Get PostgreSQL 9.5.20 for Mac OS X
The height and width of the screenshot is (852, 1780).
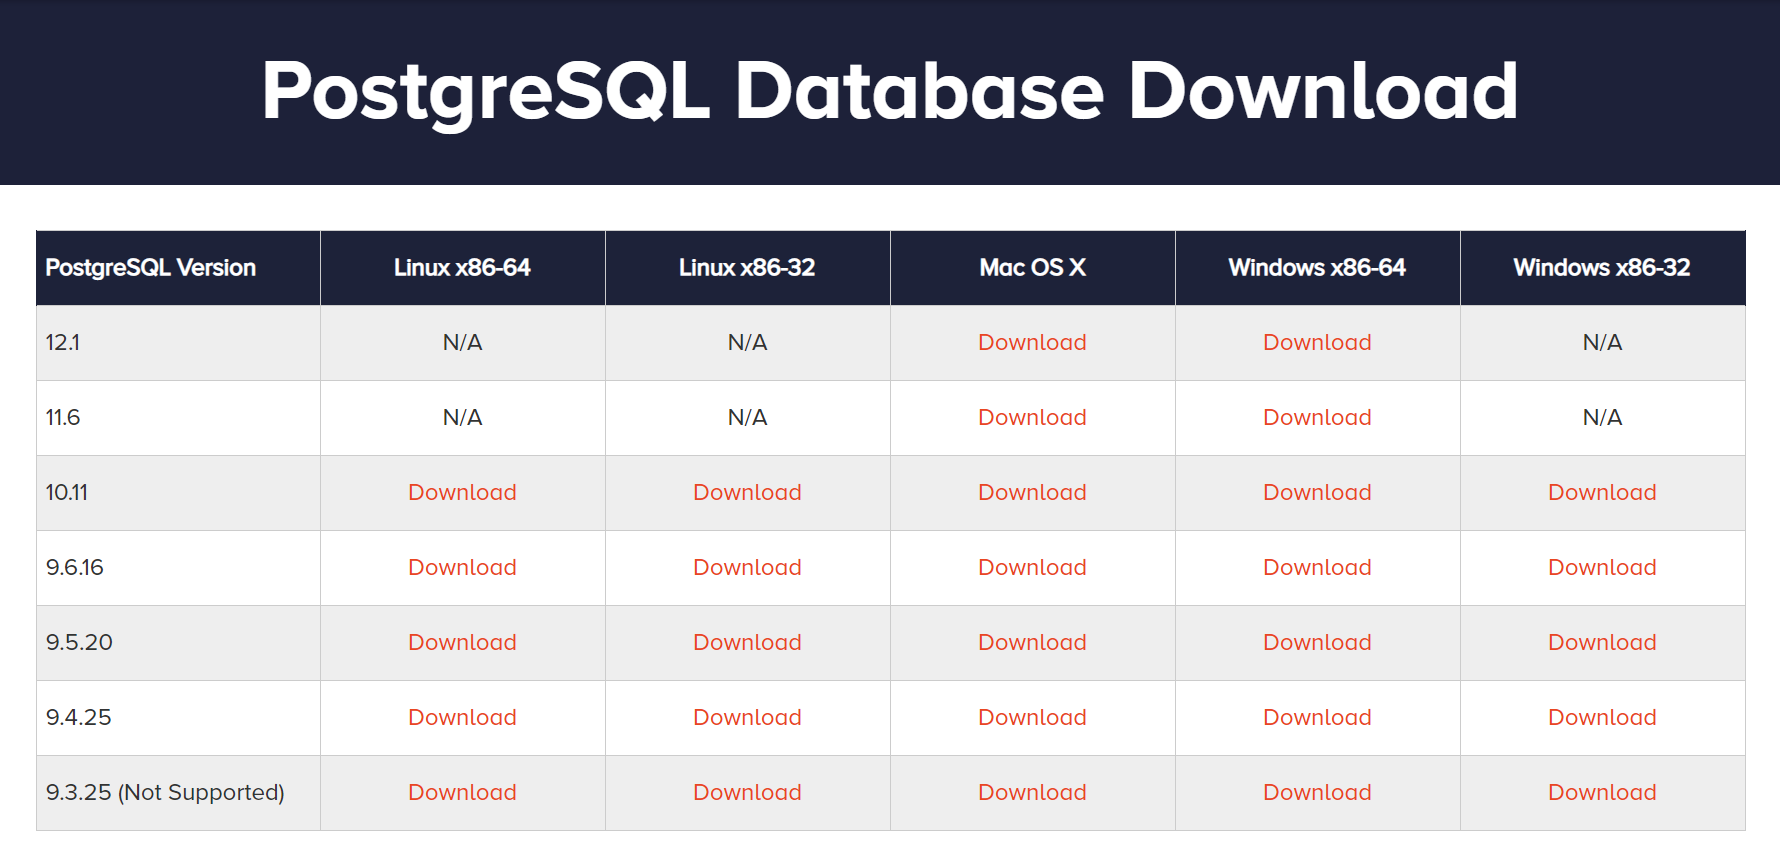tap(1032, 642)
